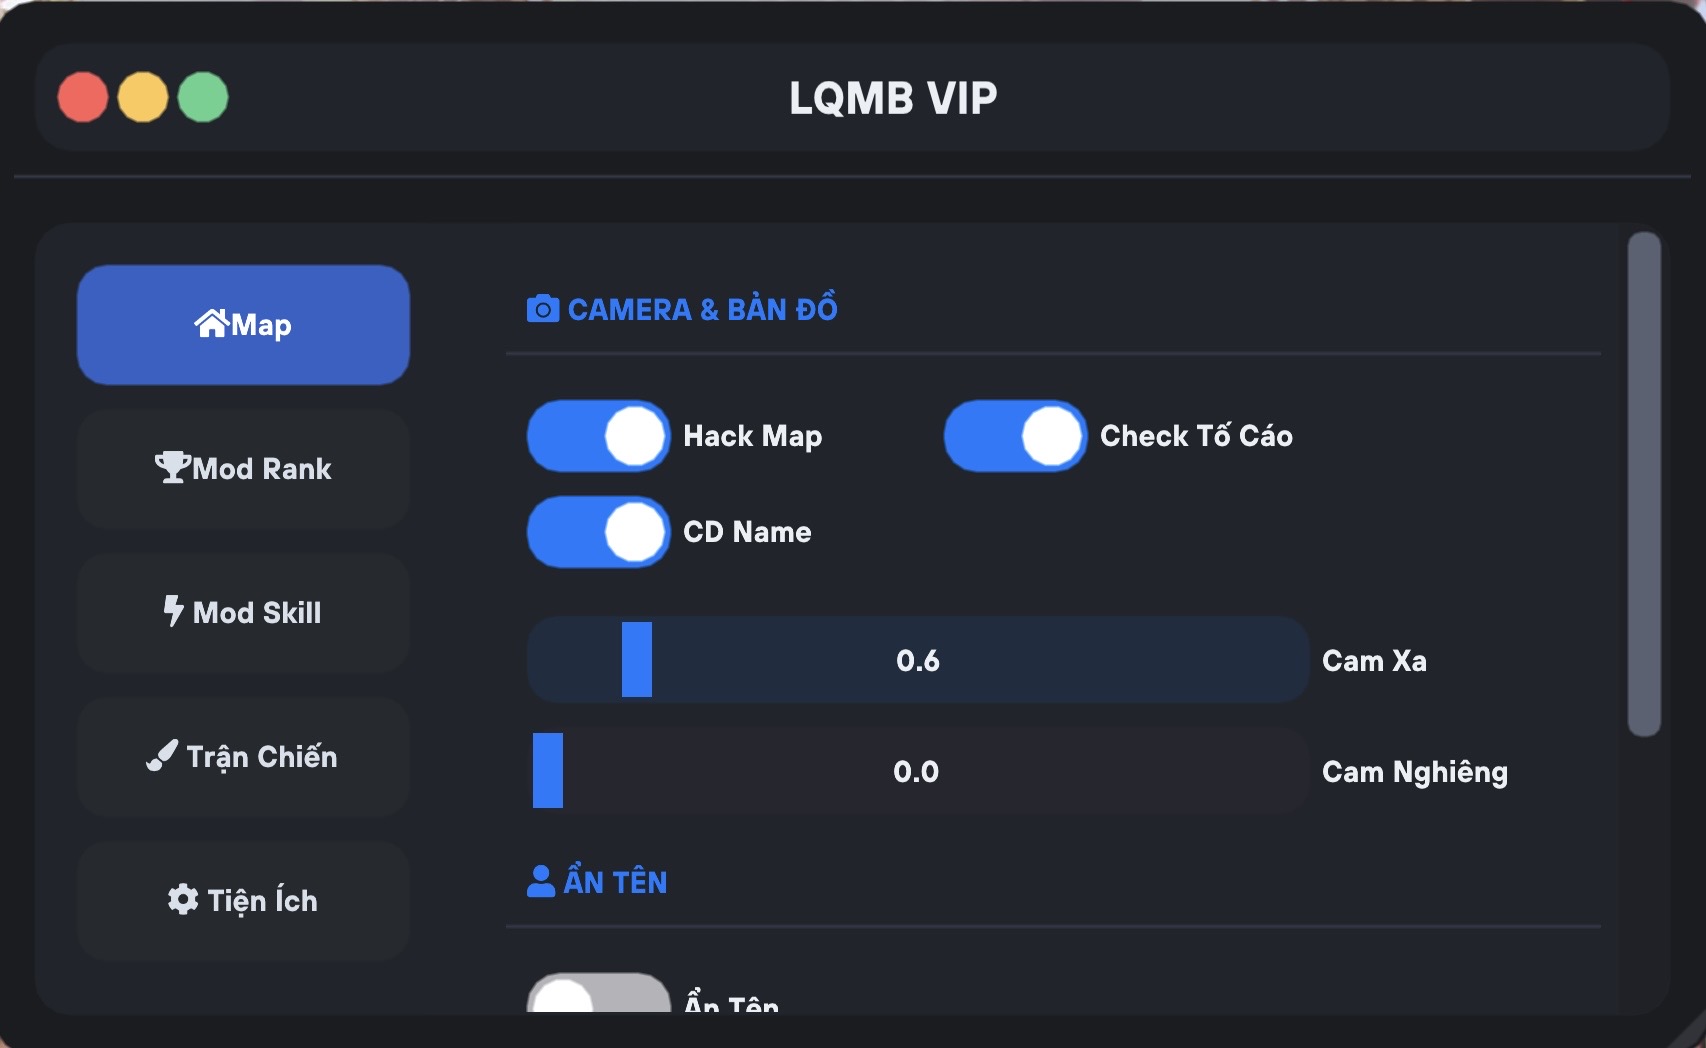
Task: Click the gear icon beside Tiện Ích
Action: pos(183,900)
